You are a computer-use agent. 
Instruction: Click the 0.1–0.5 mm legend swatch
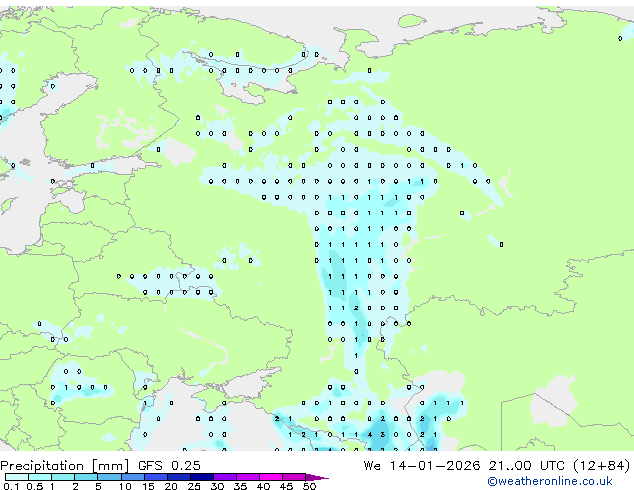(x=17, y=477)
